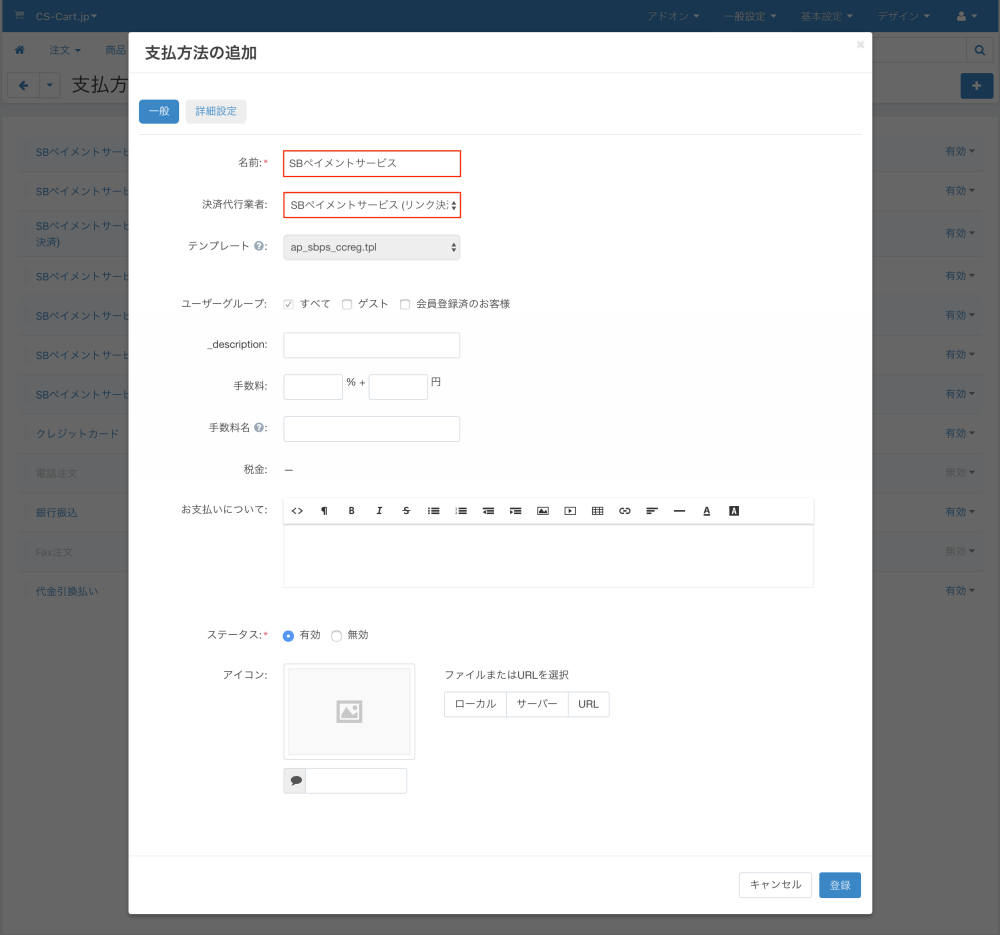Toggle HTML source view in the editor
The height and width of the screenshot is (935, 1000).
click(297, 511)
